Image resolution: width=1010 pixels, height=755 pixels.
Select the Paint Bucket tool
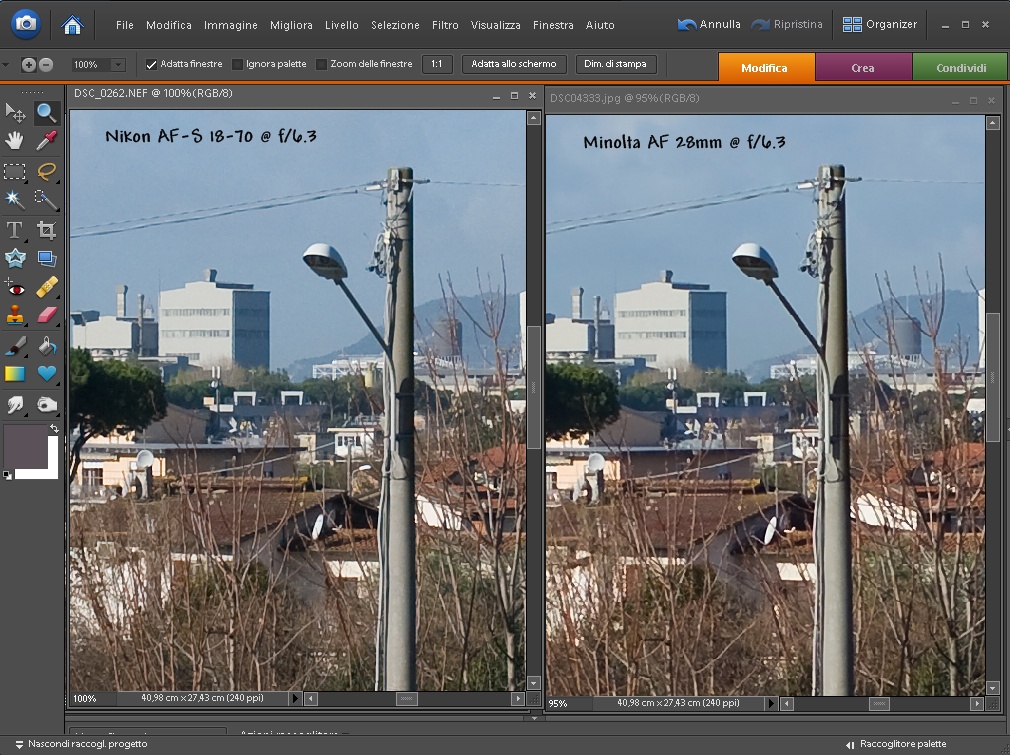(46, 347)
